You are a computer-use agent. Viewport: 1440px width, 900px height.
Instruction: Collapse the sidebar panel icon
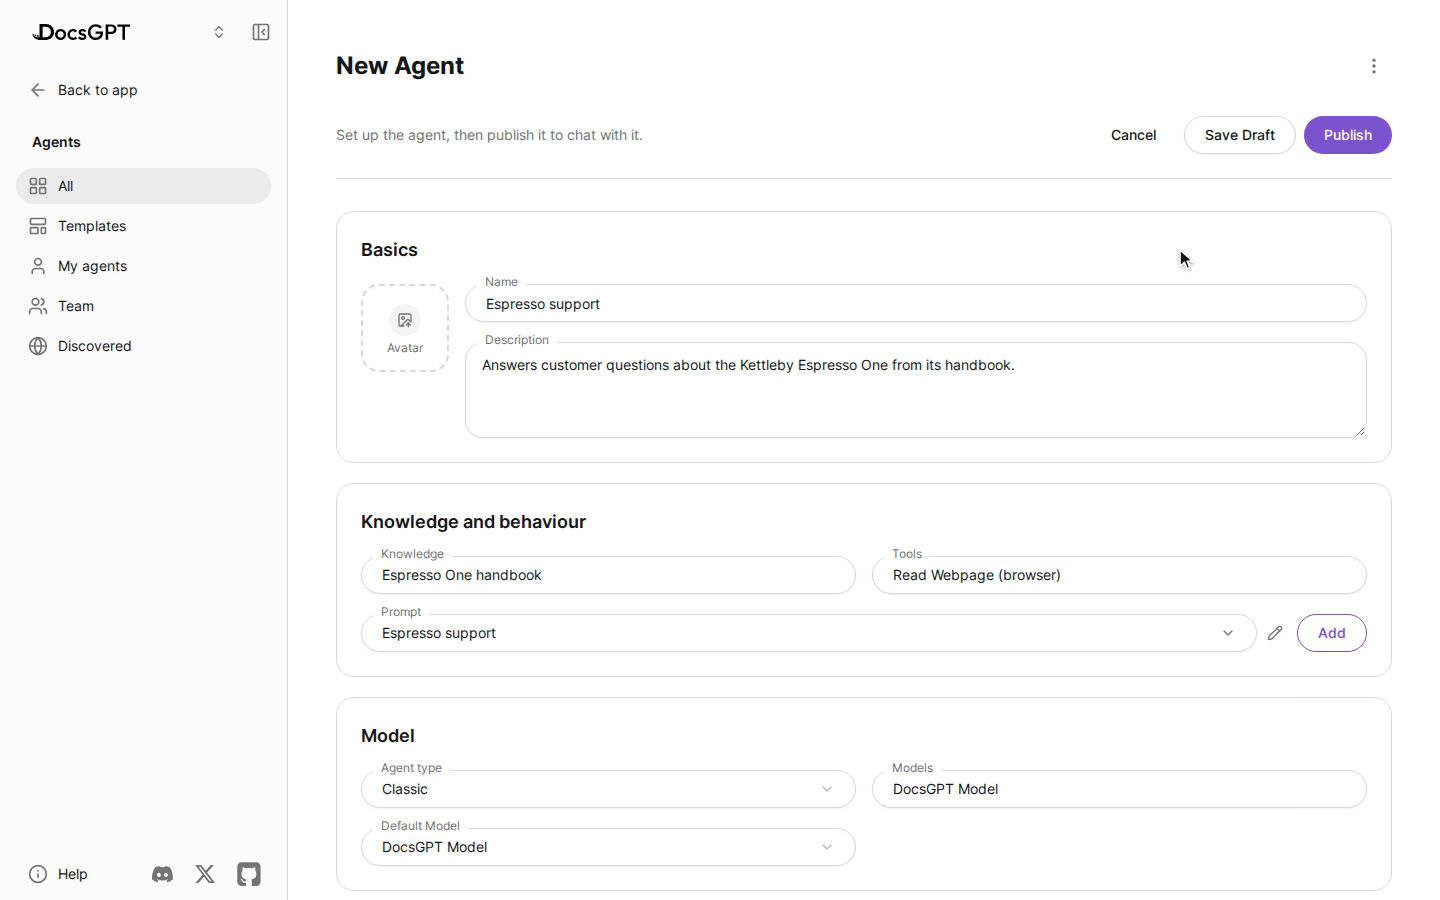pyautogui.click(x=261, y=32)
